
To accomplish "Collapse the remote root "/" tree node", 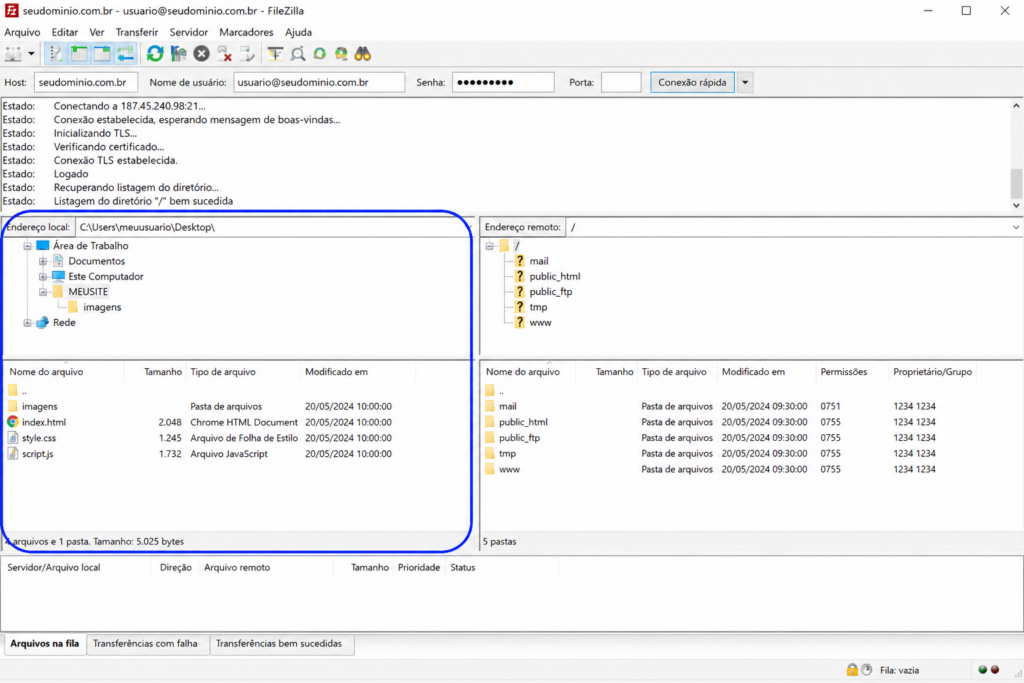I will click(x=489, y=246).
